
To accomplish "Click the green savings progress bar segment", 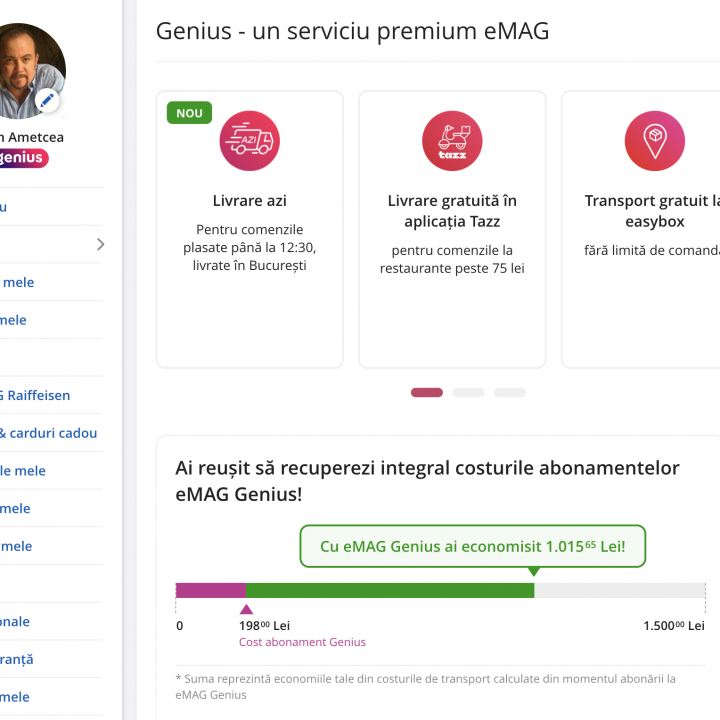I will click(390, 590).
